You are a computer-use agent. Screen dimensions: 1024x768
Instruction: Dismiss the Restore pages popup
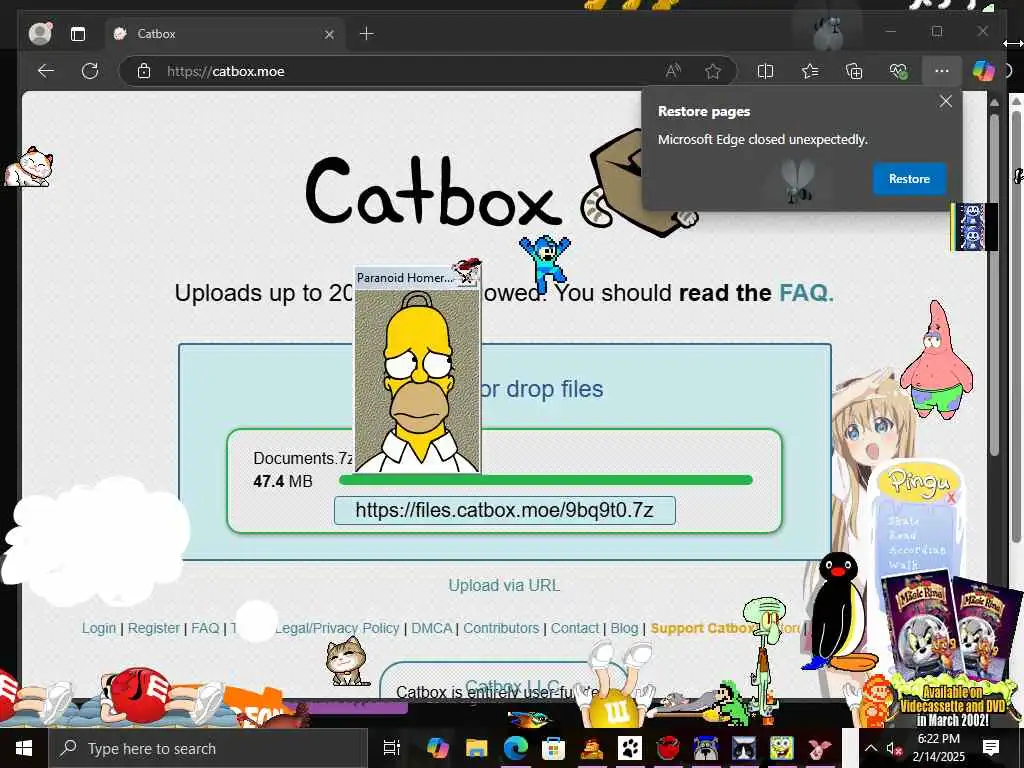[945, 101]
